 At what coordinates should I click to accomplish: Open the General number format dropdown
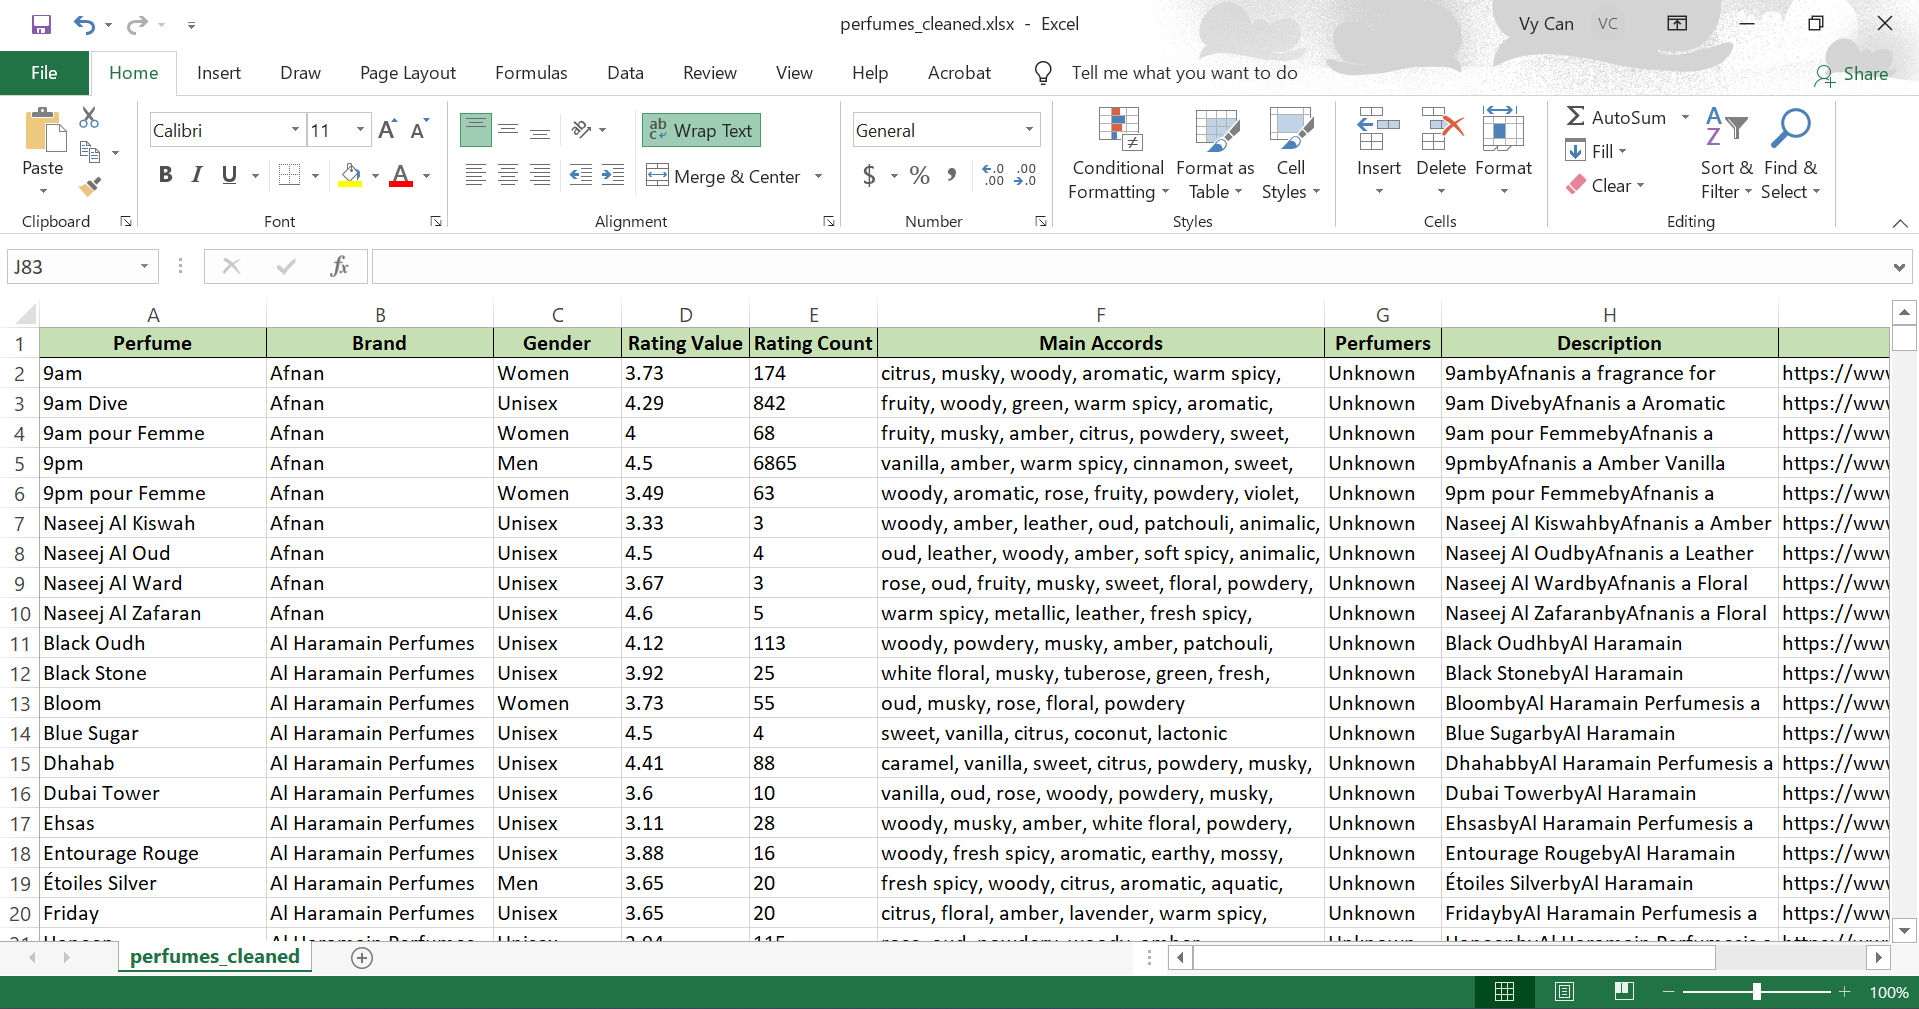click(1029, 130)
